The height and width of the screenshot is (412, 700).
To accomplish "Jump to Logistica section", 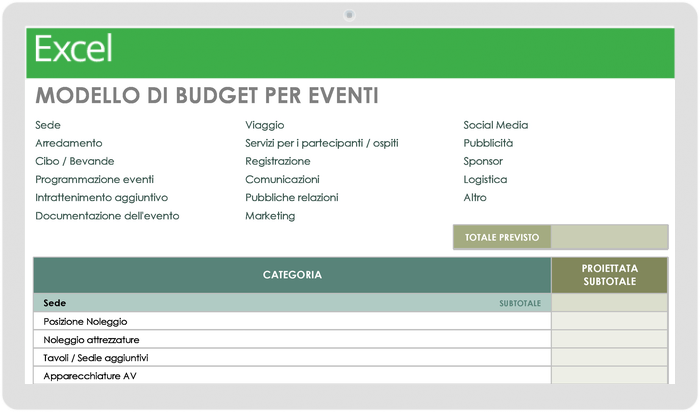I will pyautogui.click(x=485, y=179).
